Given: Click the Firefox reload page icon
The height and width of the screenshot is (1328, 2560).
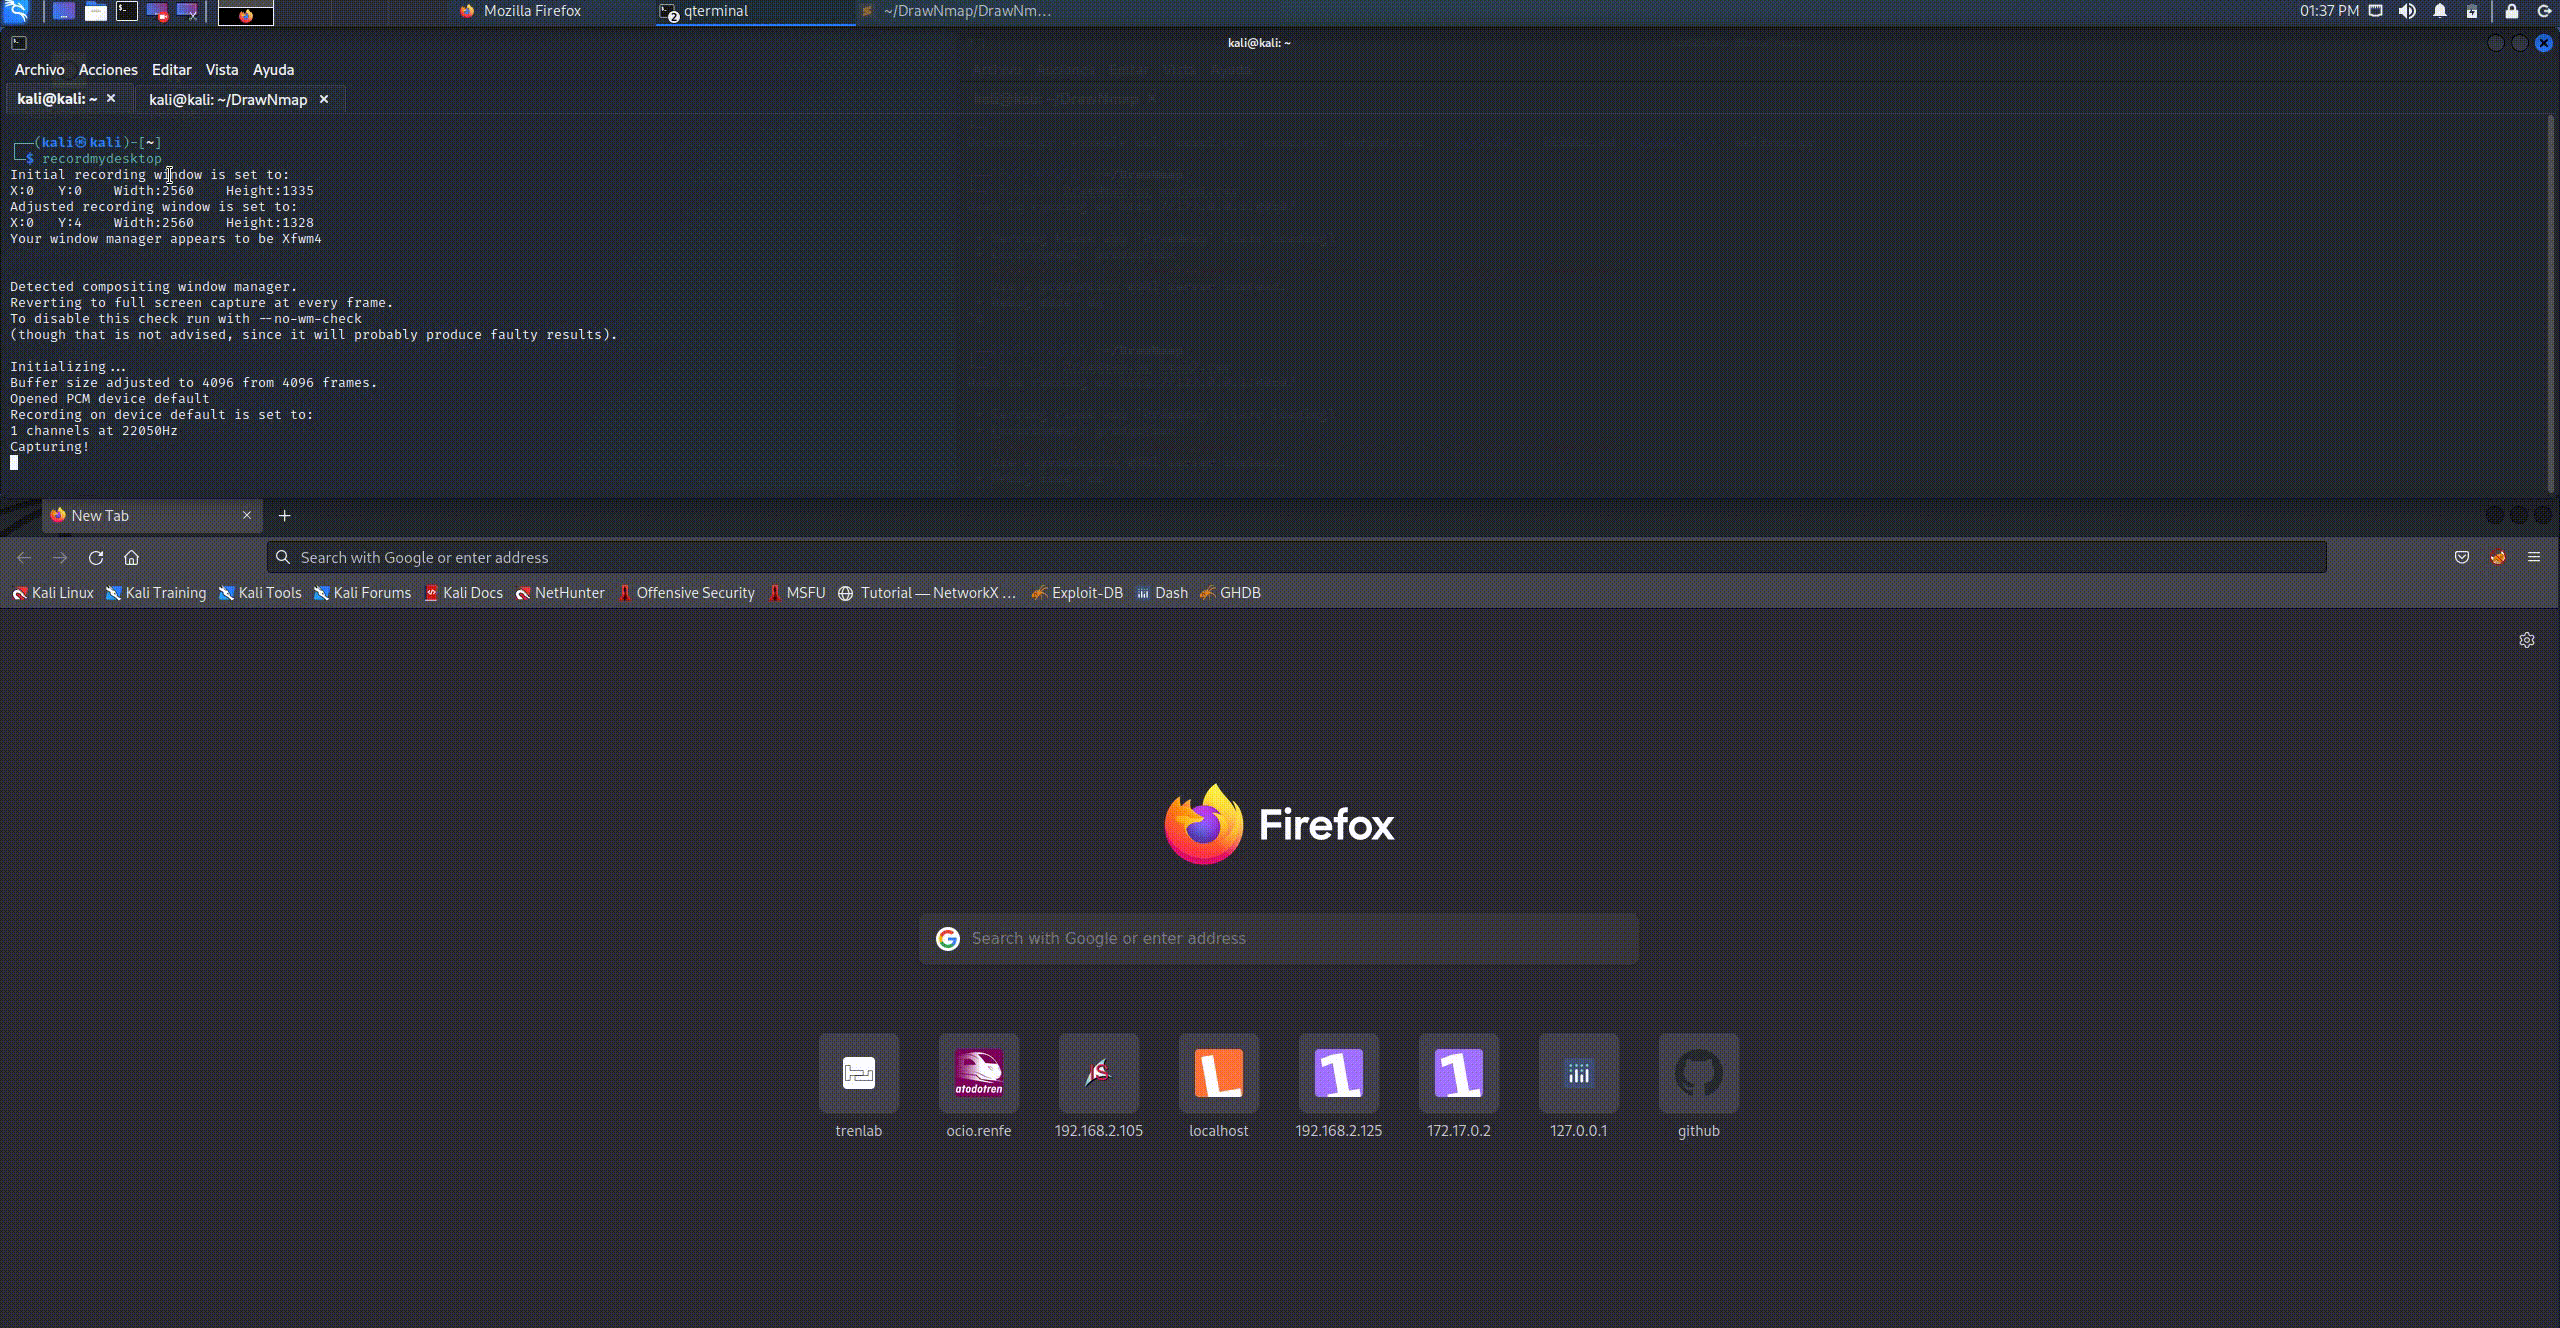Looking at the screenshot, I should click(x=96, y=557).
